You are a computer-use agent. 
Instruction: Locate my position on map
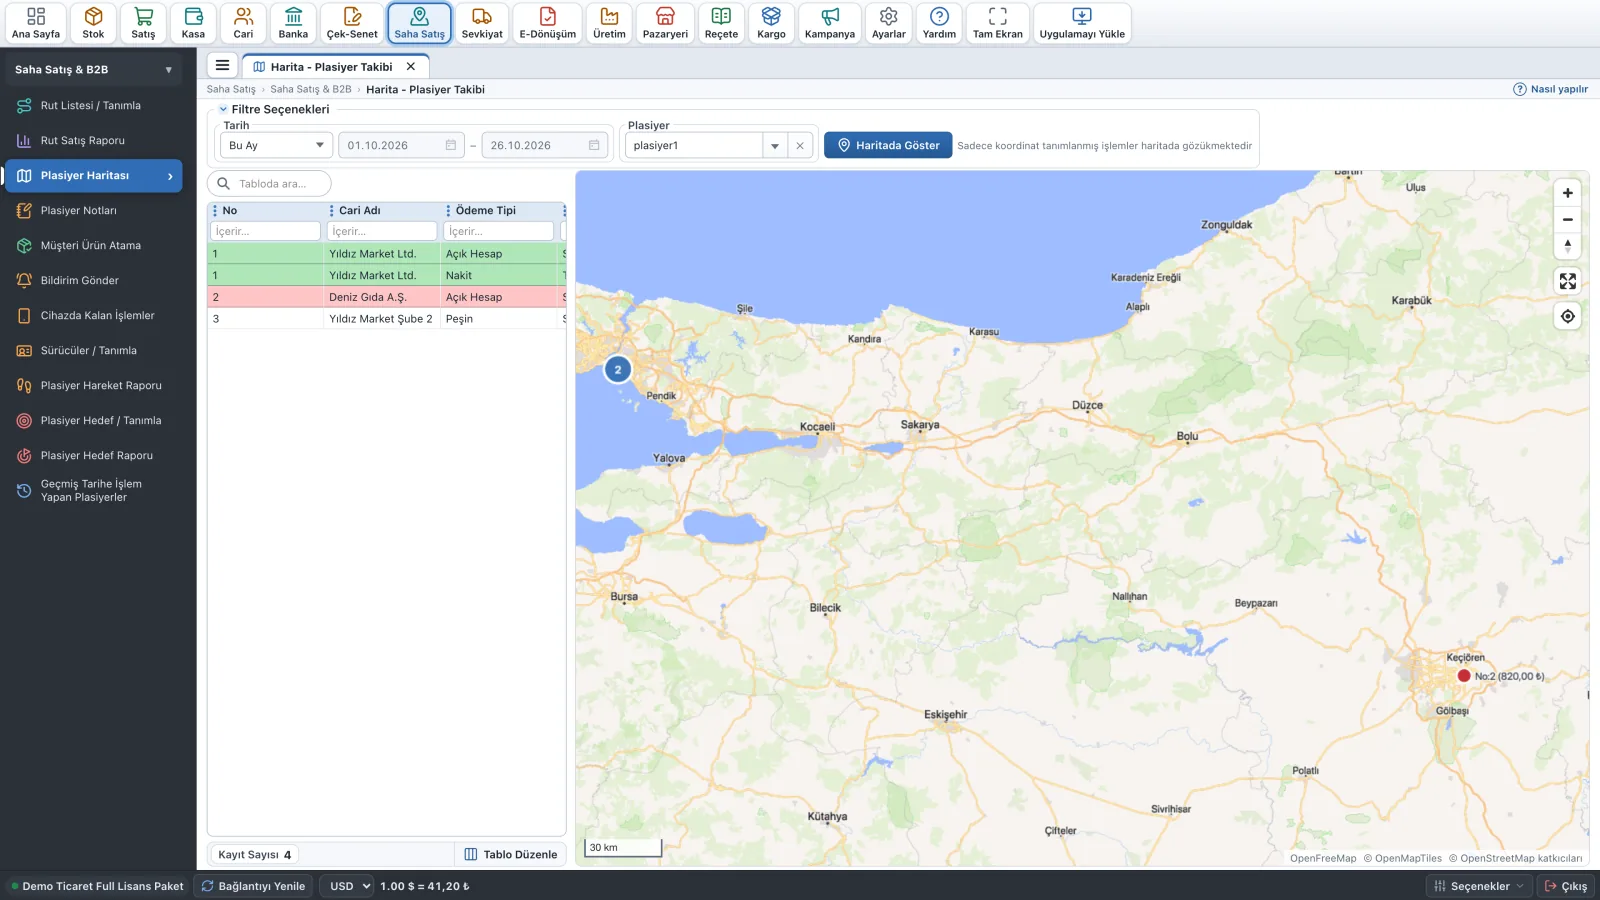point(1568,316)
